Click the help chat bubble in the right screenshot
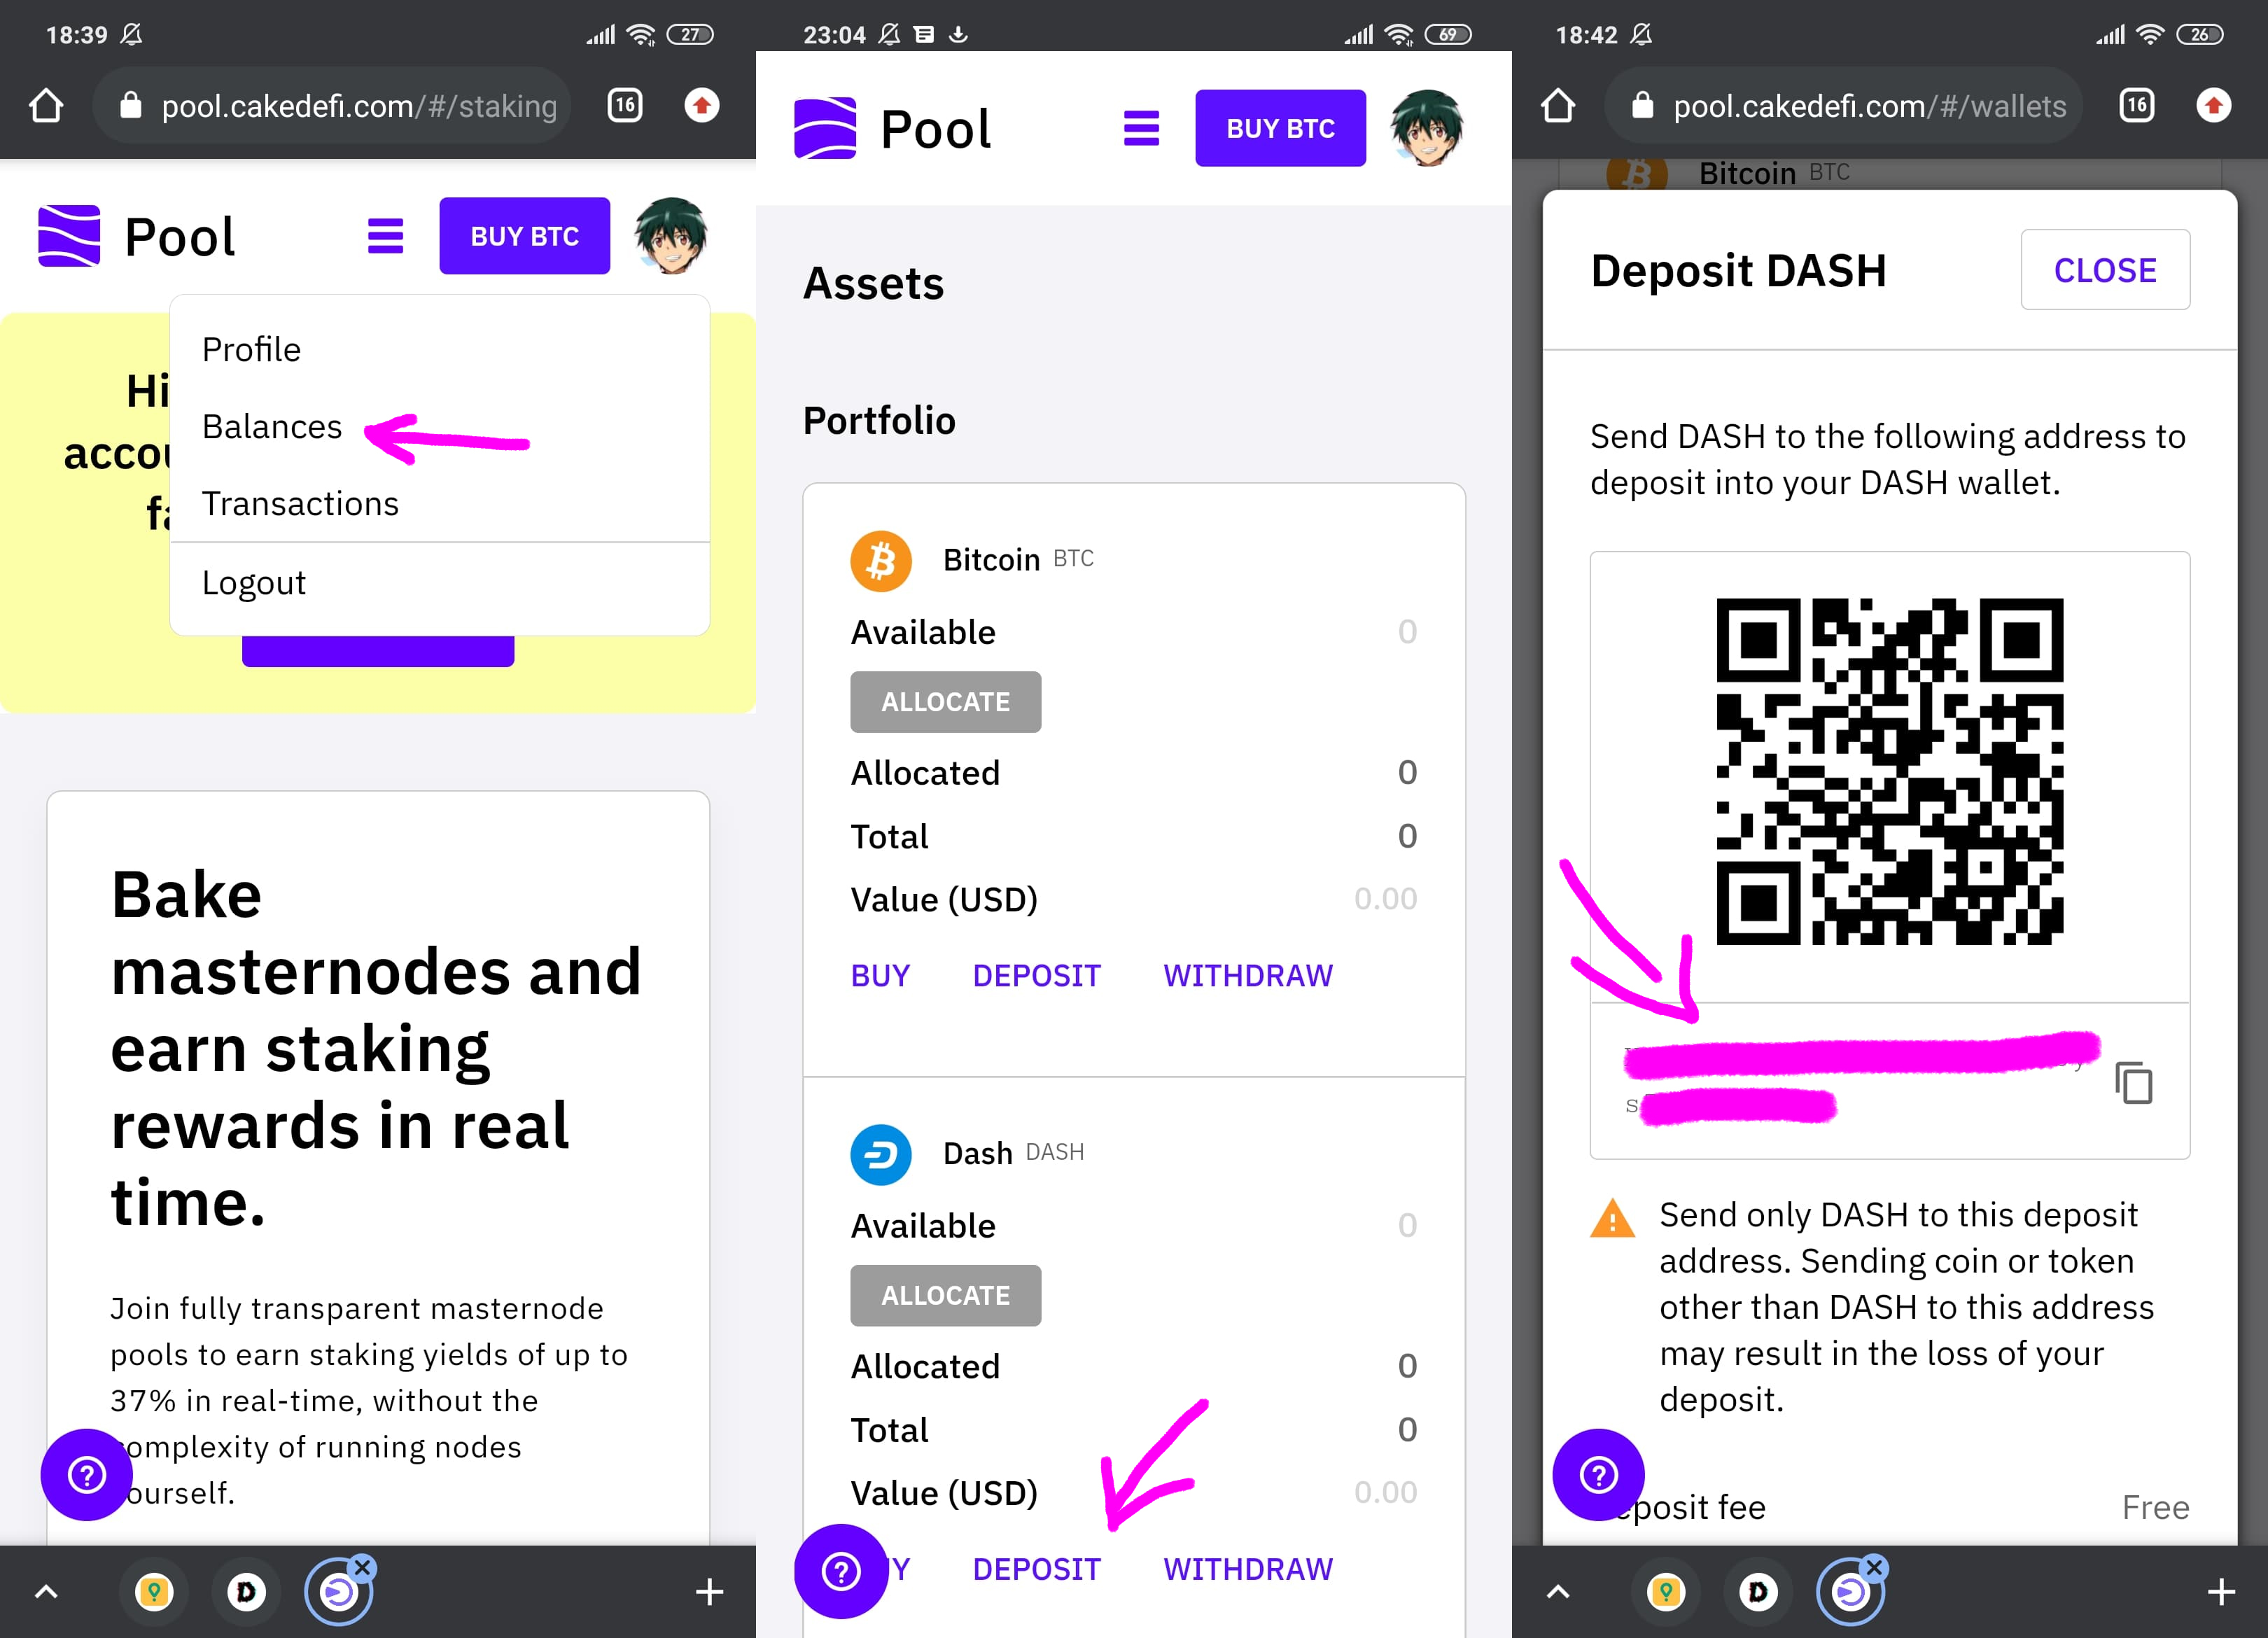 coord(1599,1474)
